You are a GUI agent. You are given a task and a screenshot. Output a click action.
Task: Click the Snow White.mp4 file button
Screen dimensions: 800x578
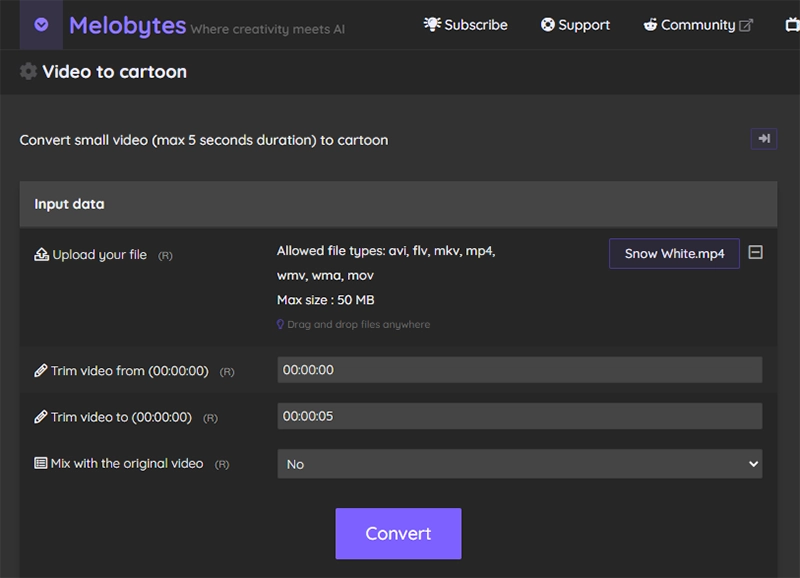[x=674, y=253]
